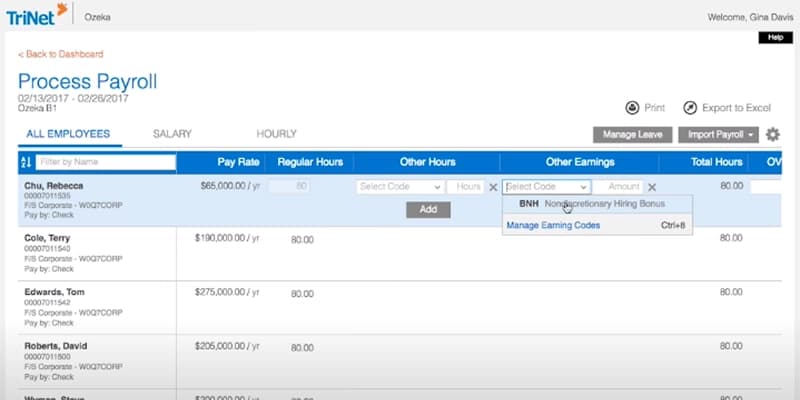Switch to the SALARY tab
This screenshot has width=800, height=400.
(172, 134)
